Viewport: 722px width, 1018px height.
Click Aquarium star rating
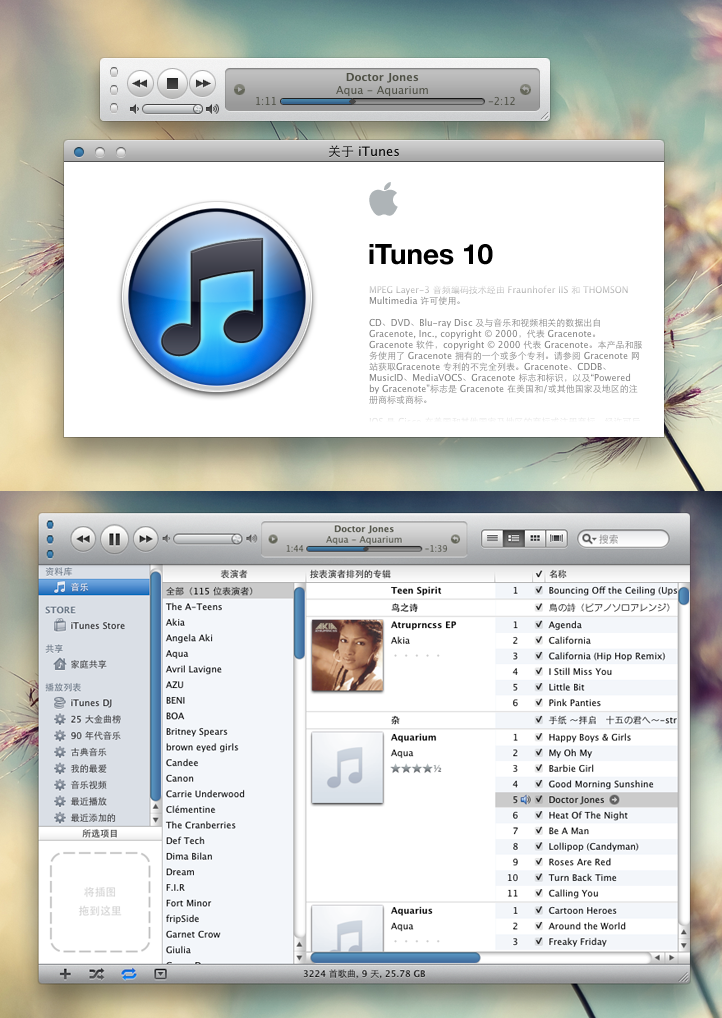point(416,769)
